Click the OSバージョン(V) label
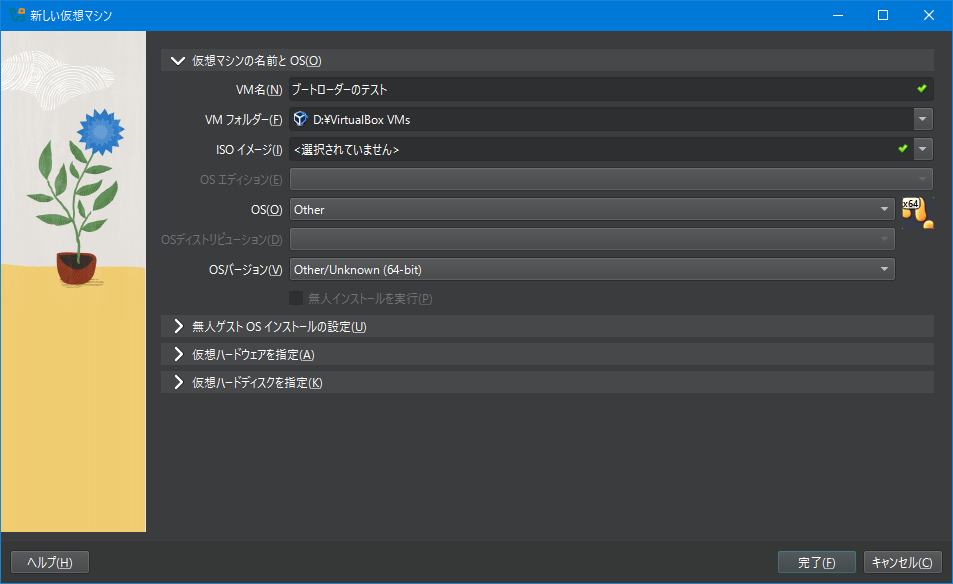The image size is (953, 584). (246, 269)
